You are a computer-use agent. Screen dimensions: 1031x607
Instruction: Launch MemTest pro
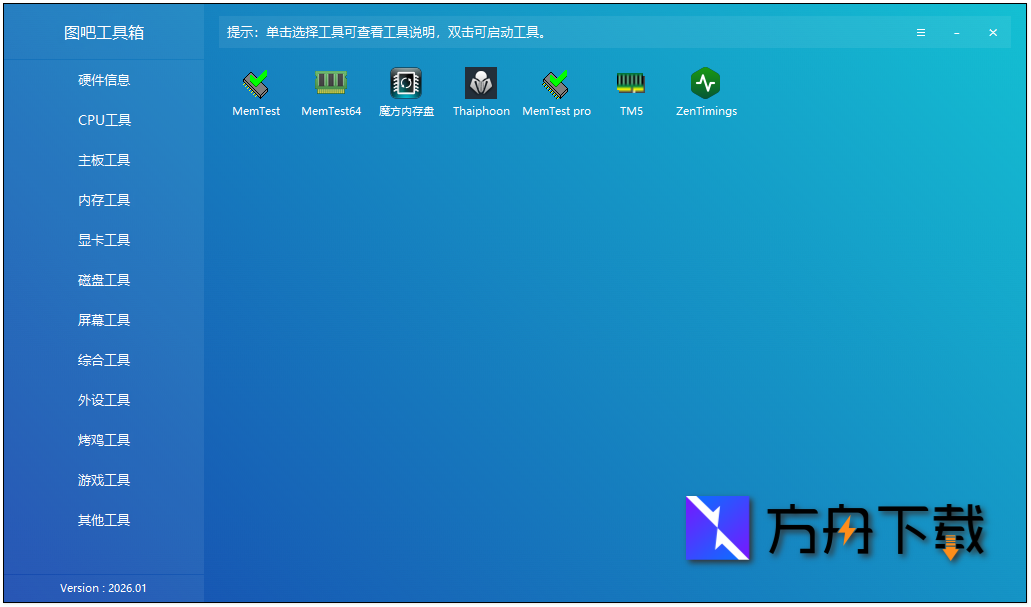[x=556, y=90]
